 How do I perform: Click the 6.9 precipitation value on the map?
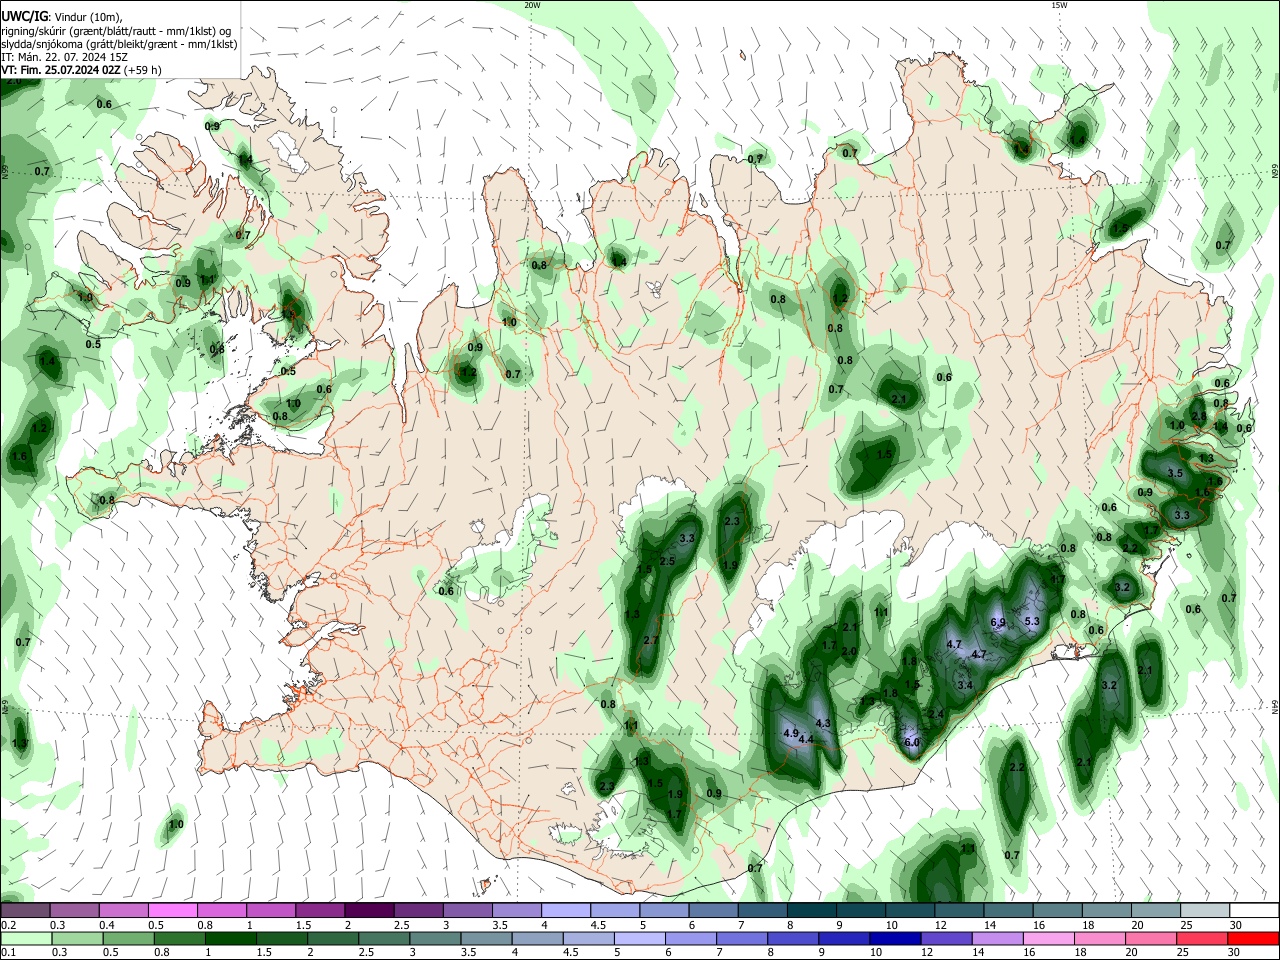click(x=997, y=622)
